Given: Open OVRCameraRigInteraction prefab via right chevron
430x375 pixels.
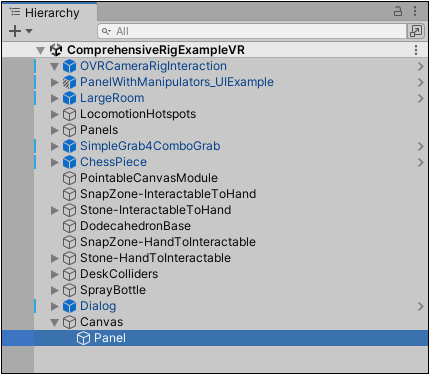Looking at the screenshot, I should point(420,66).
